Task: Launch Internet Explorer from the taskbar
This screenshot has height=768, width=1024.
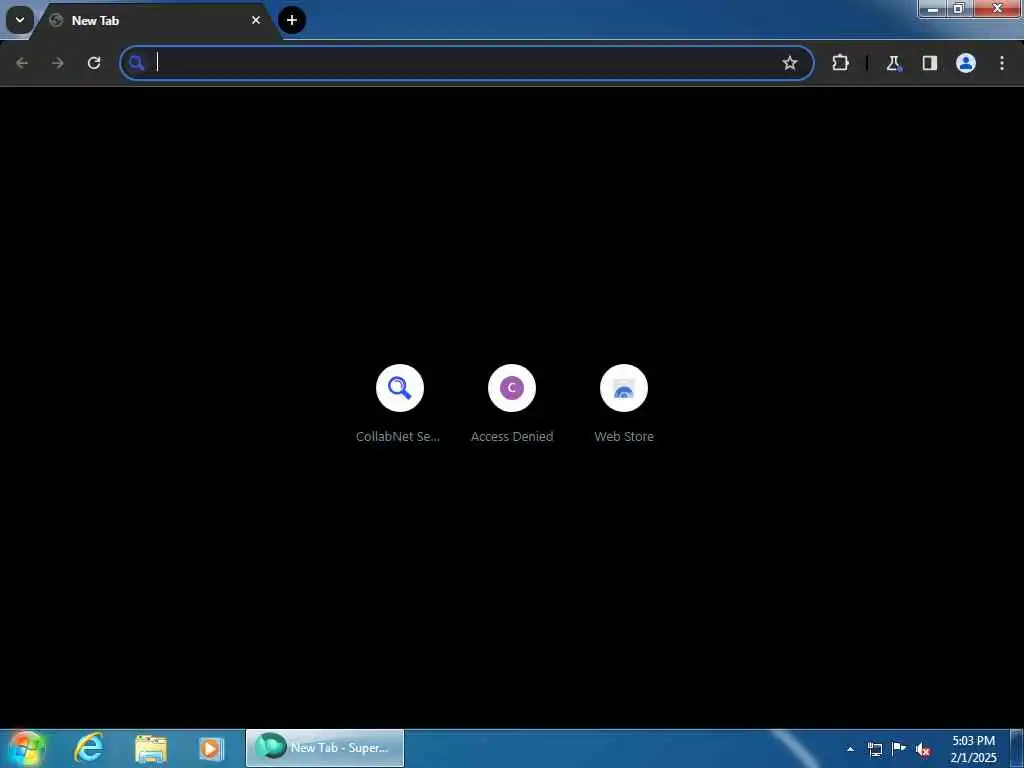Action: [x=89, y=748]
